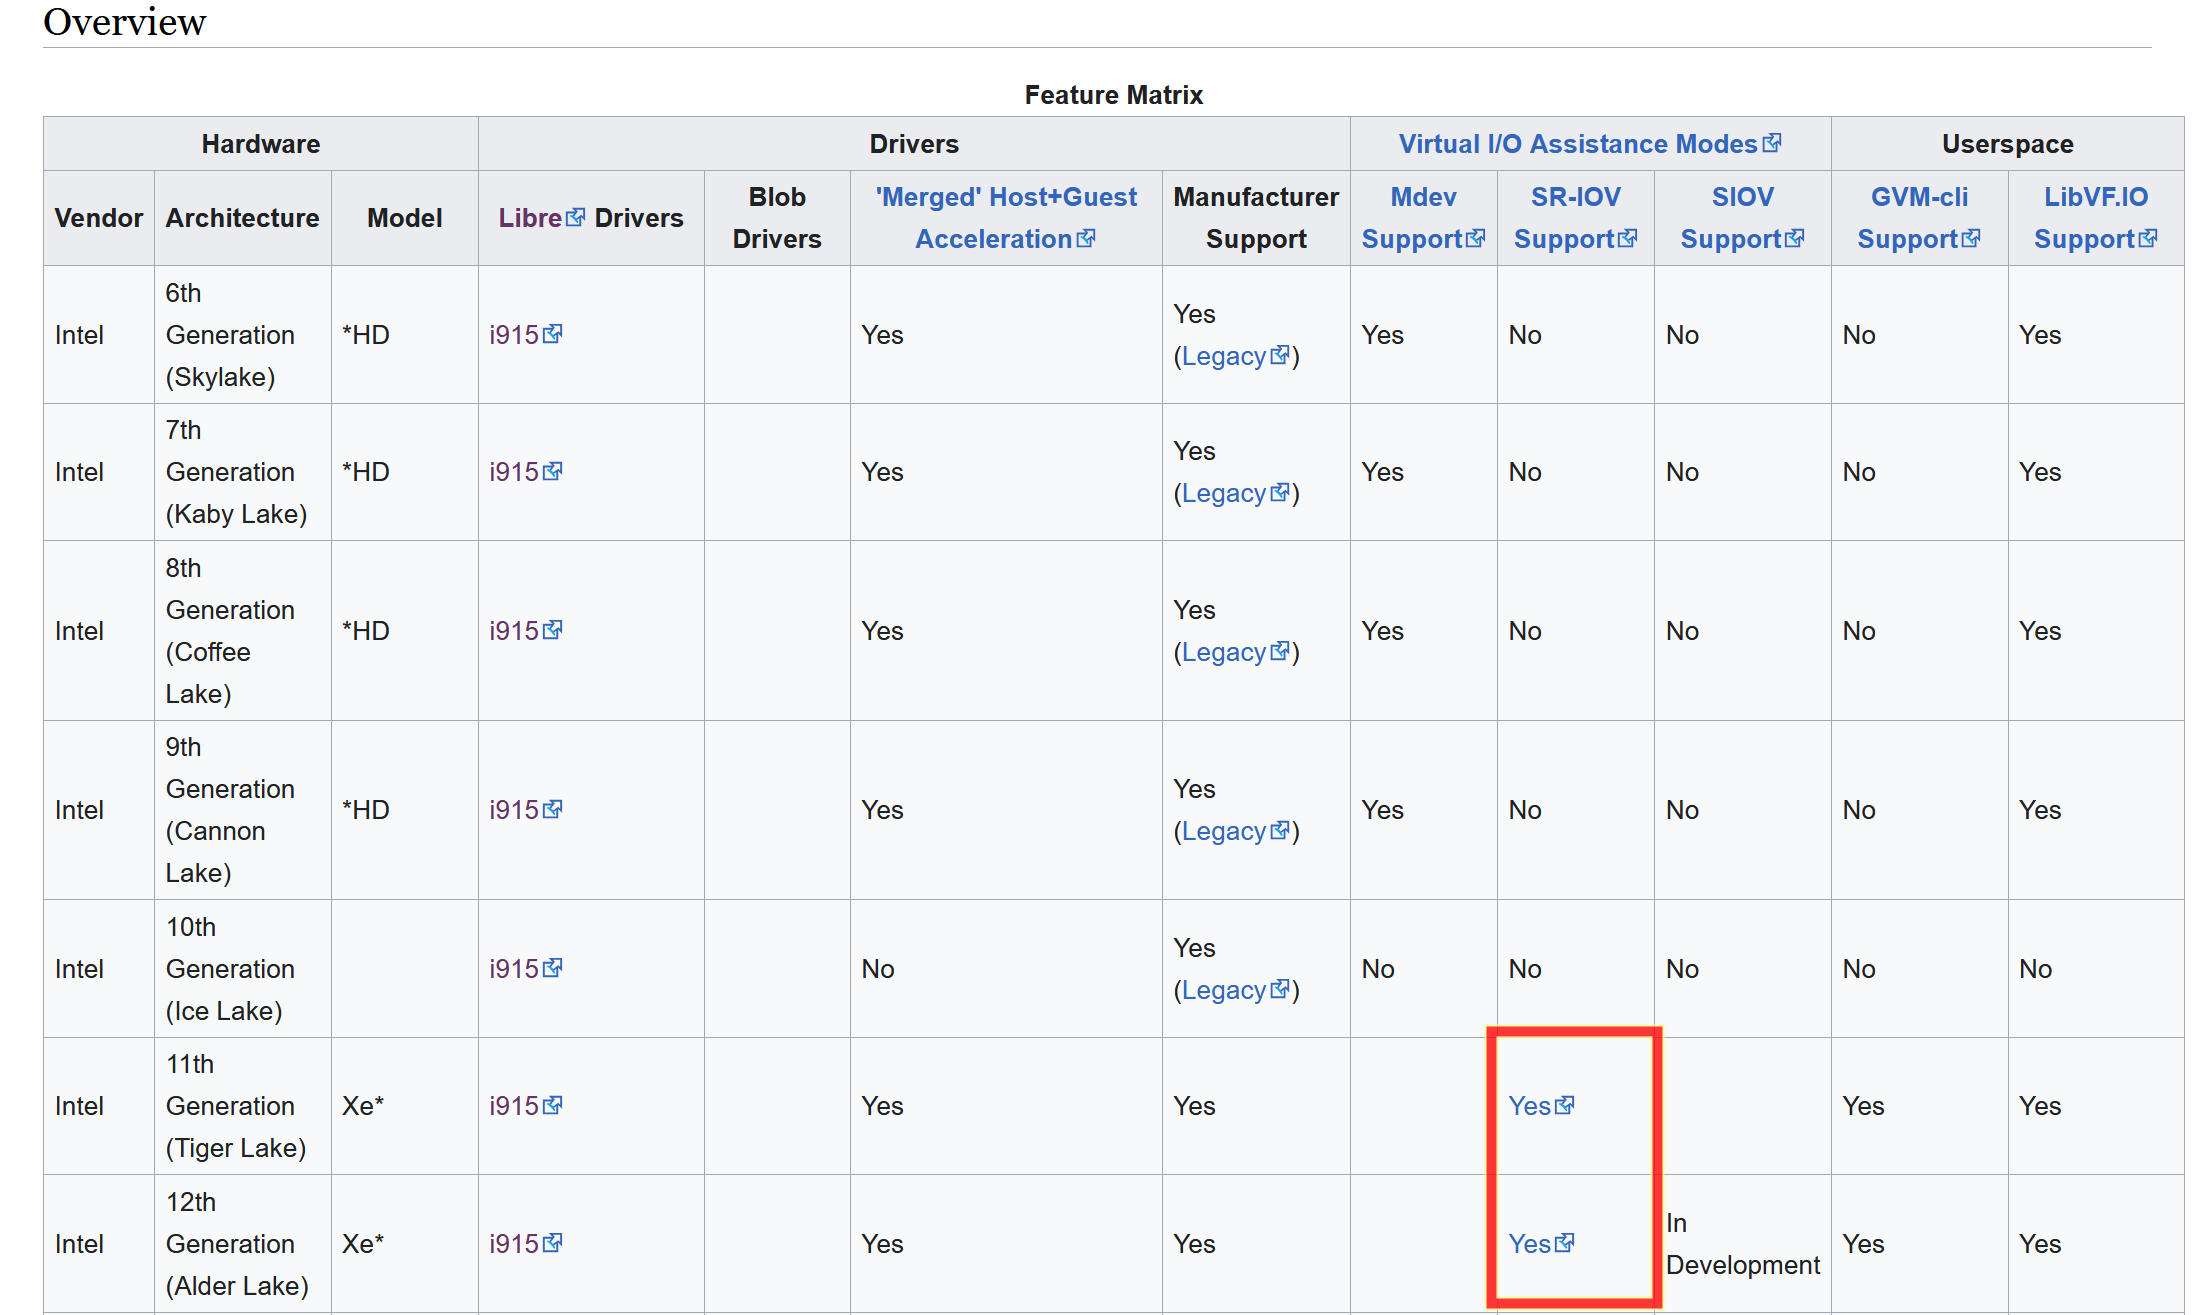Click external-link icon after Acceleration header
This screenshot has height=1315, width=2196.
point(1086,238)
